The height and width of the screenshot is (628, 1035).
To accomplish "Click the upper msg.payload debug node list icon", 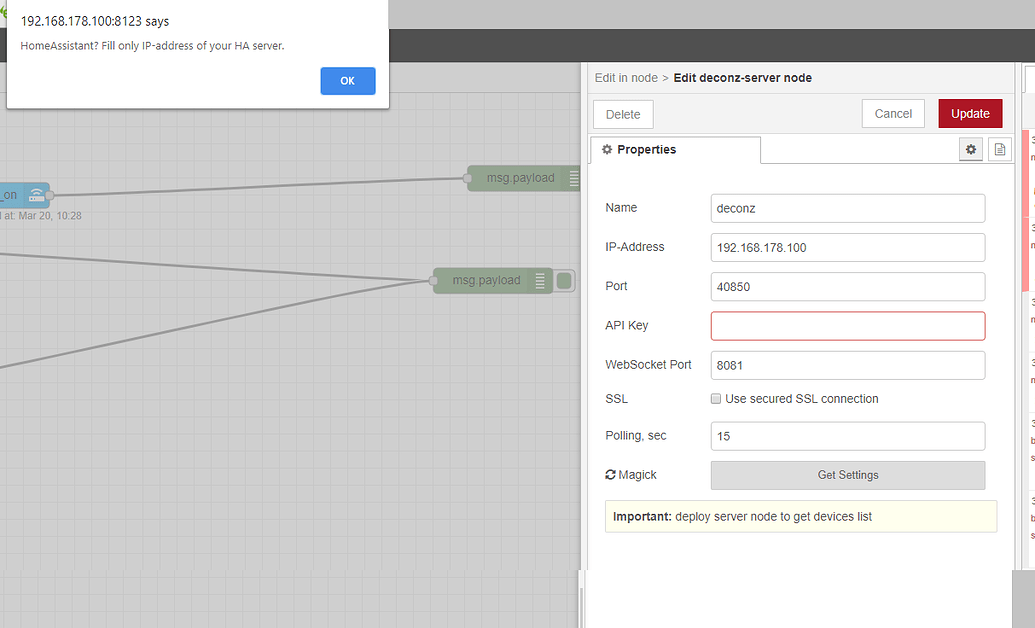I will click(574, 178).
